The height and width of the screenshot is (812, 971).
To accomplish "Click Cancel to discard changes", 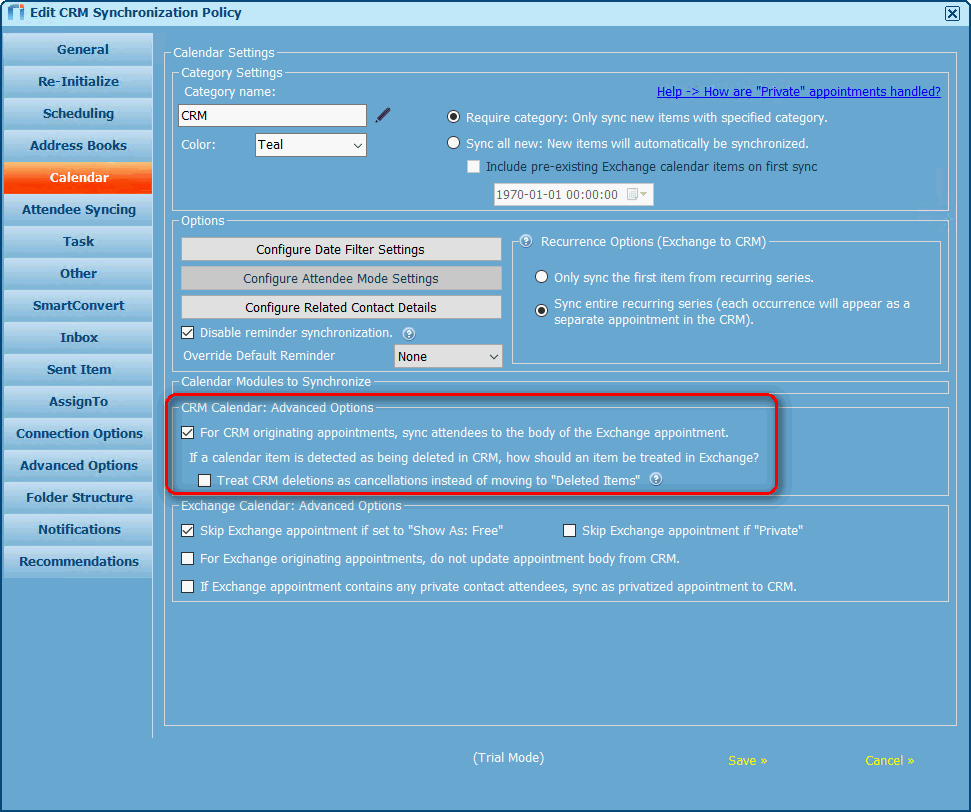I will (889, 761).
